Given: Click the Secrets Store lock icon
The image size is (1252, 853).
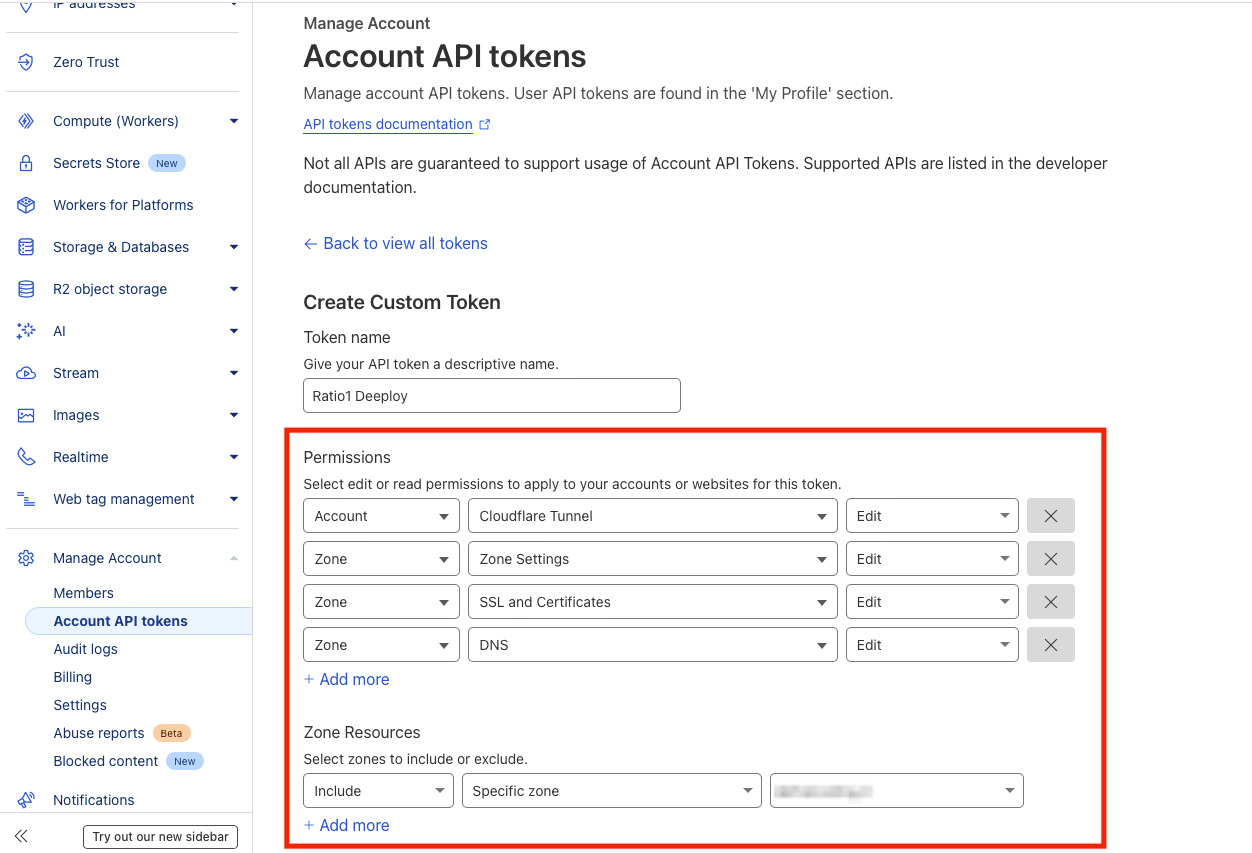Looking at the screenshot, I should pos(27,163).
